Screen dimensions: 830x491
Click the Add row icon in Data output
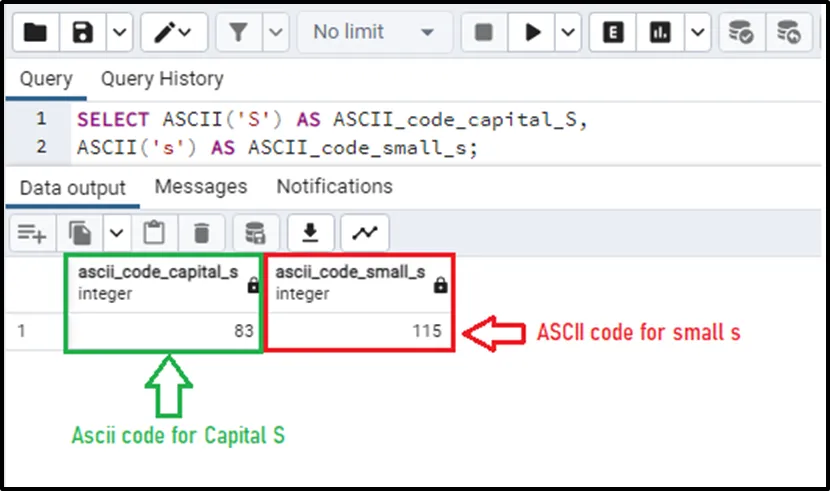tap(32, 233)
